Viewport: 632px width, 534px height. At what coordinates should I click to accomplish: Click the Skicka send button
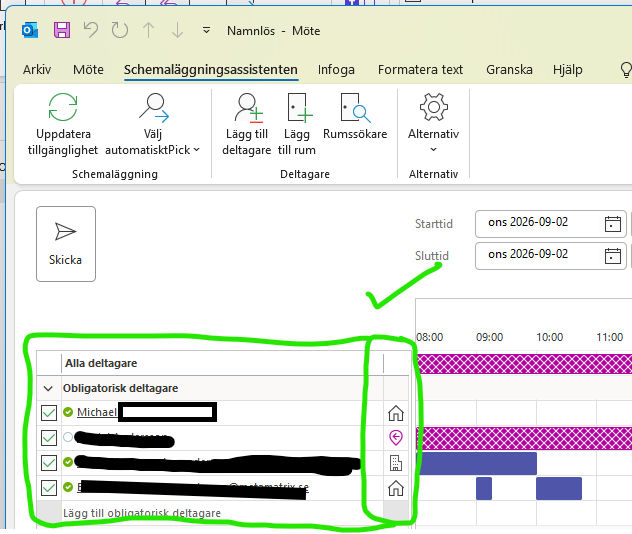66,244
